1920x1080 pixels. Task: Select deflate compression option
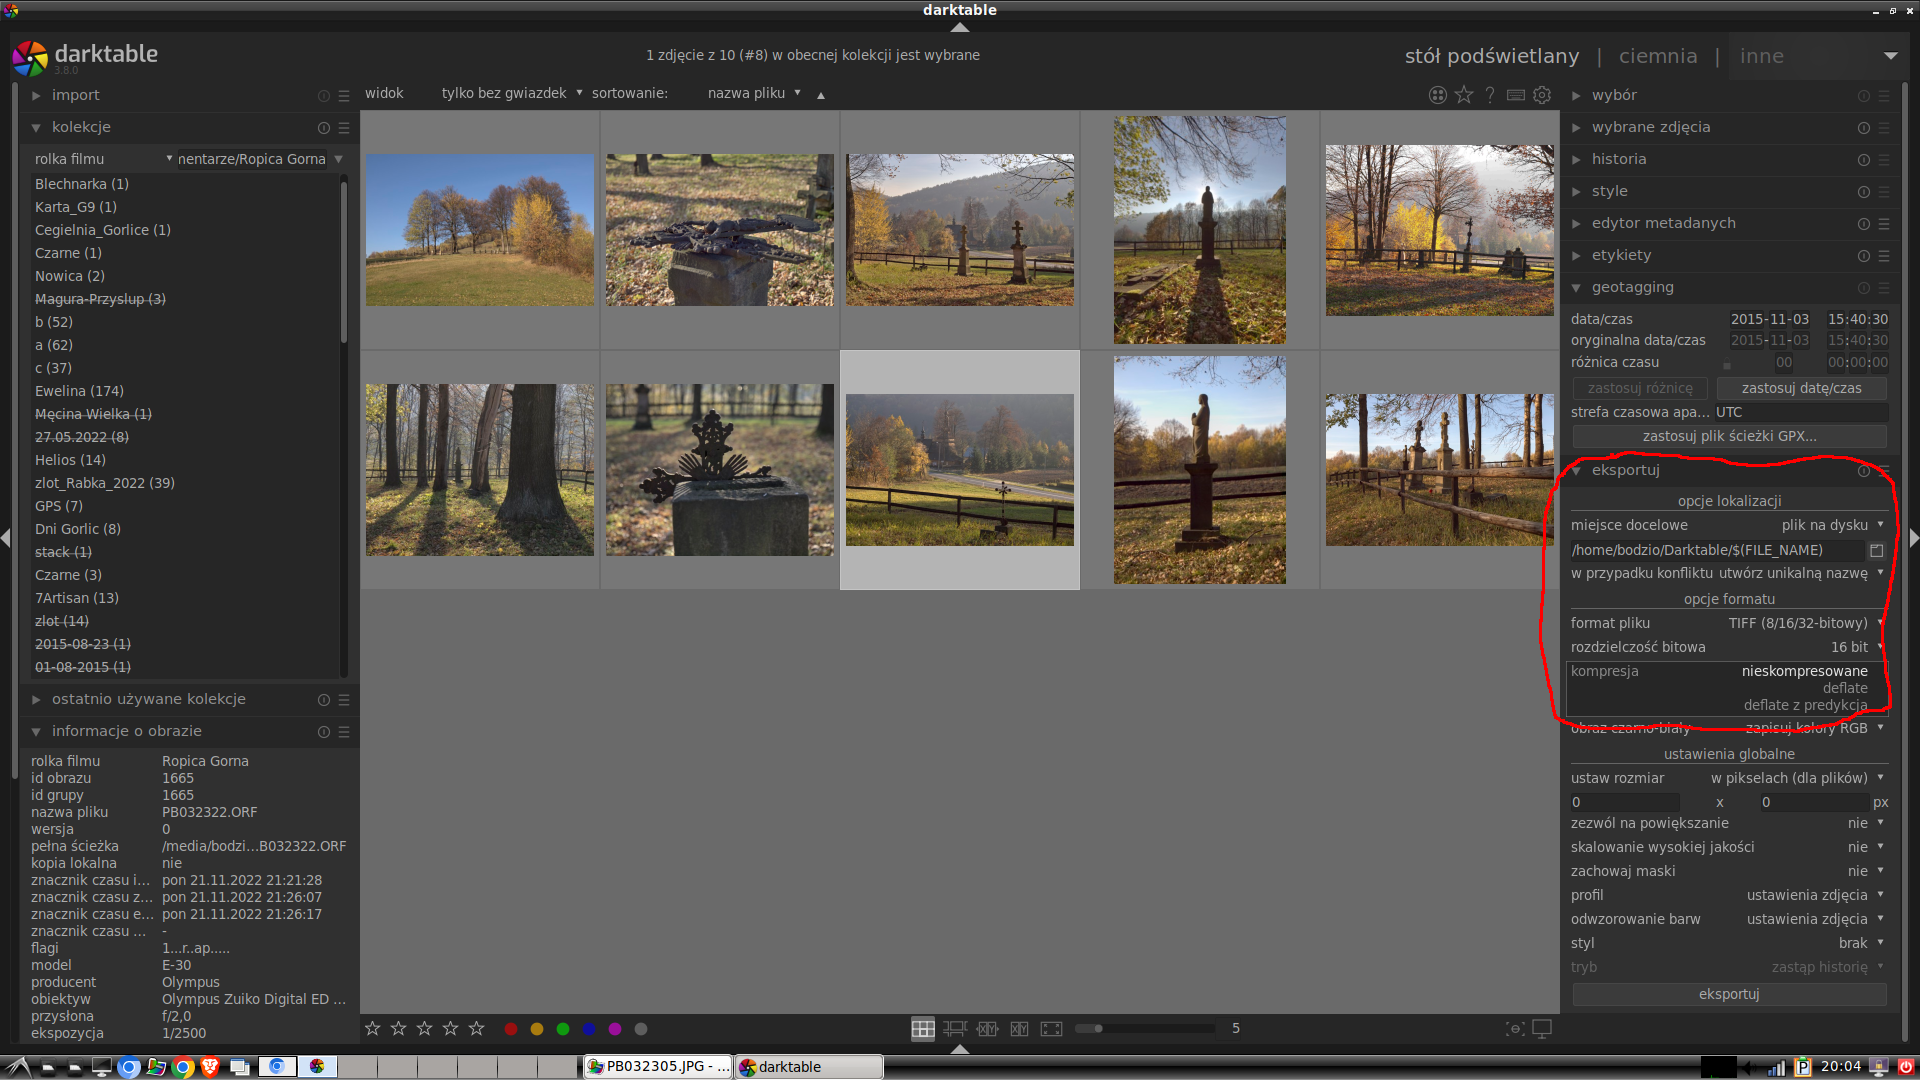coord(1844,688)
